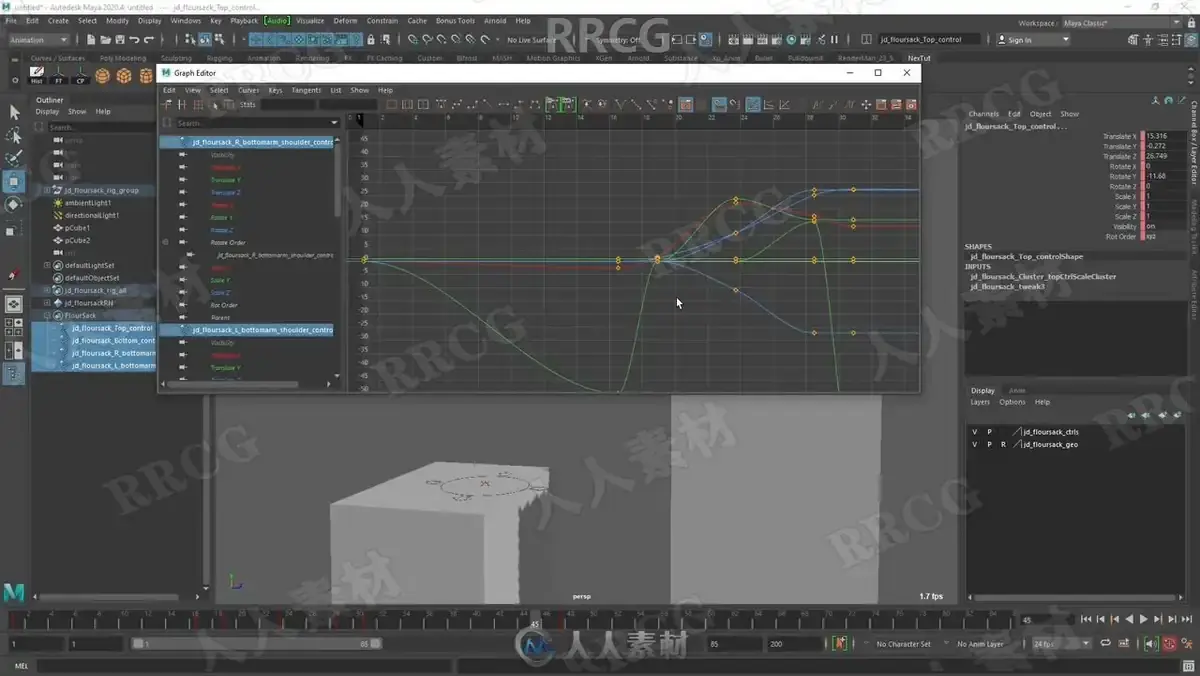Toggle P playback of jd_floursack_geo layer
1200x676 pixels.
coord(989,444)
